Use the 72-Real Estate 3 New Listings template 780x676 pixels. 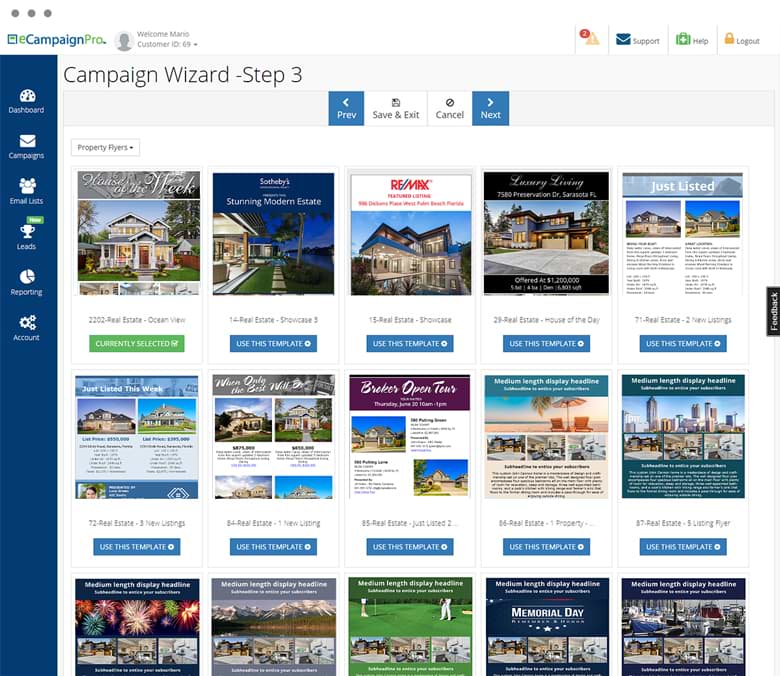click(x=137, y=547)
